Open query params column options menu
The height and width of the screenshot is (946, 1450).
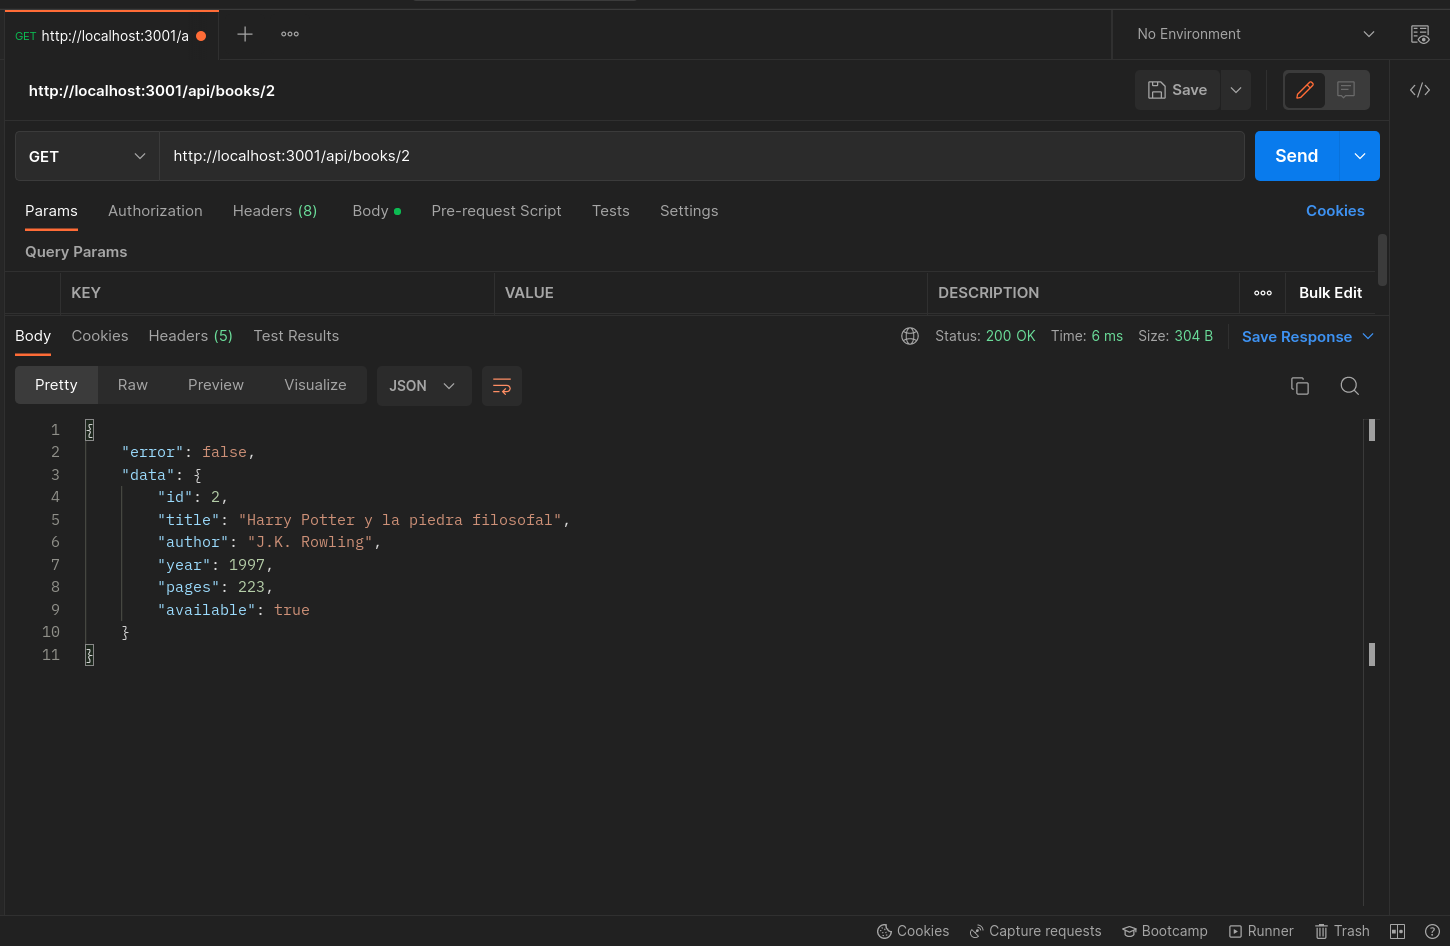[1263, 293]
